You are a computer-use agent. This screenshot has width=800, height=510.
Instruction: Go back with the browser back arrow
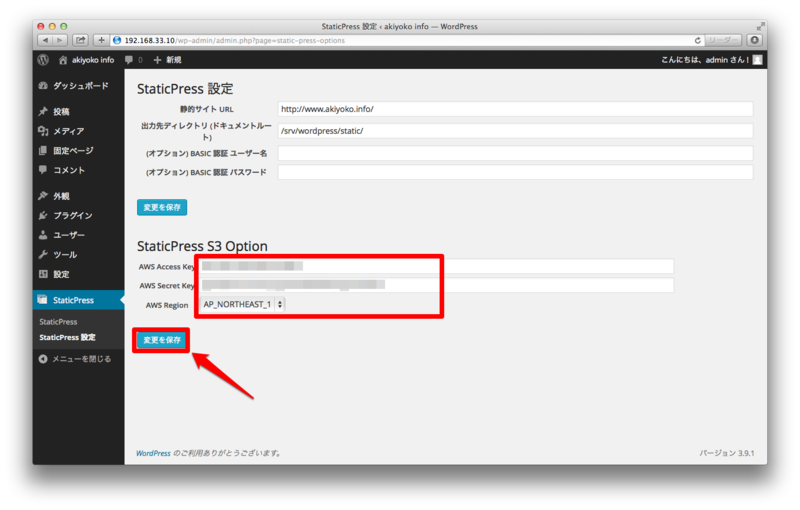click(x=45, y=40)
